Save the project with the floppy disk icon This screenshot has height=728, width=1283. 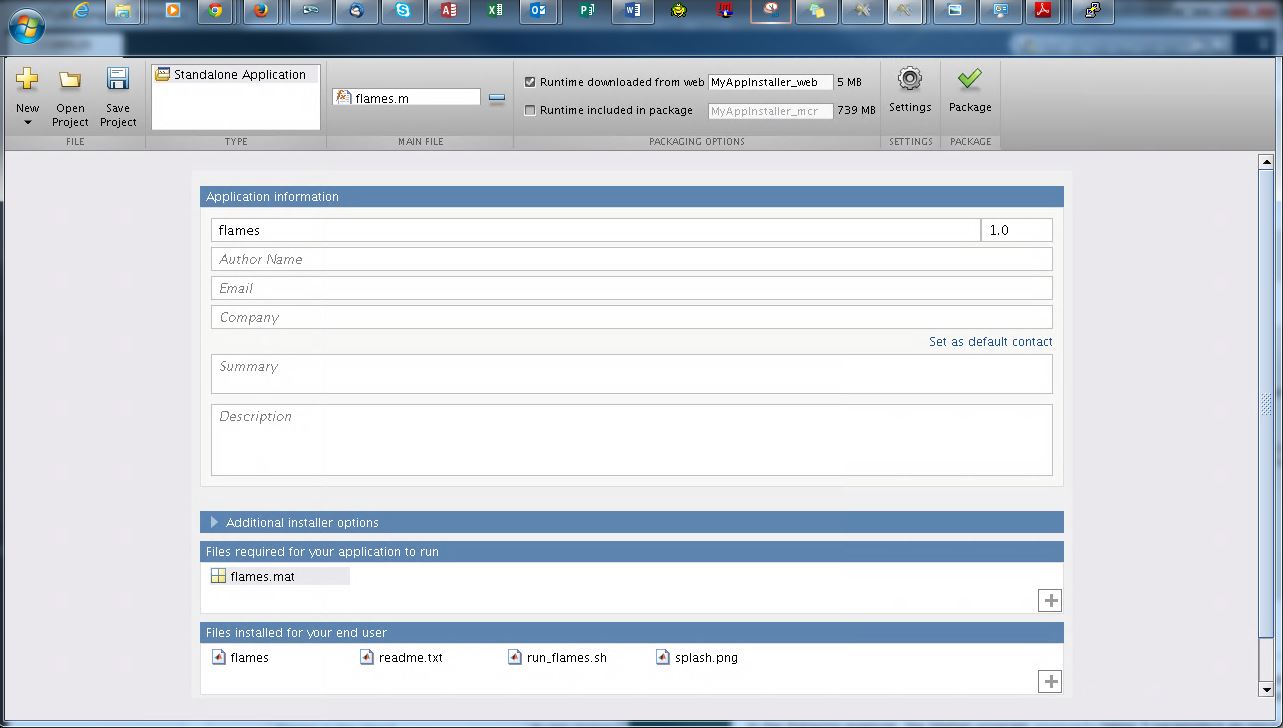click(118, 80)
